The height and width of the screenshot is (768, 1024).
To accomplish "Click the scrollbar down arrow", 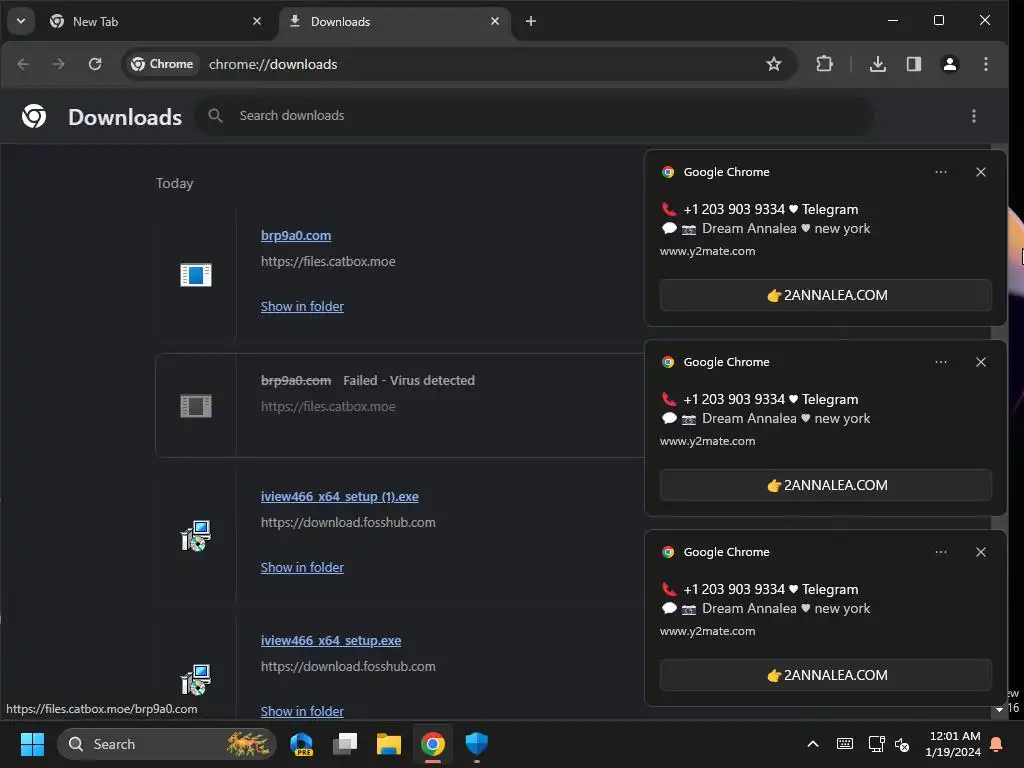I will pyautogui.click(x=999, y=710).
